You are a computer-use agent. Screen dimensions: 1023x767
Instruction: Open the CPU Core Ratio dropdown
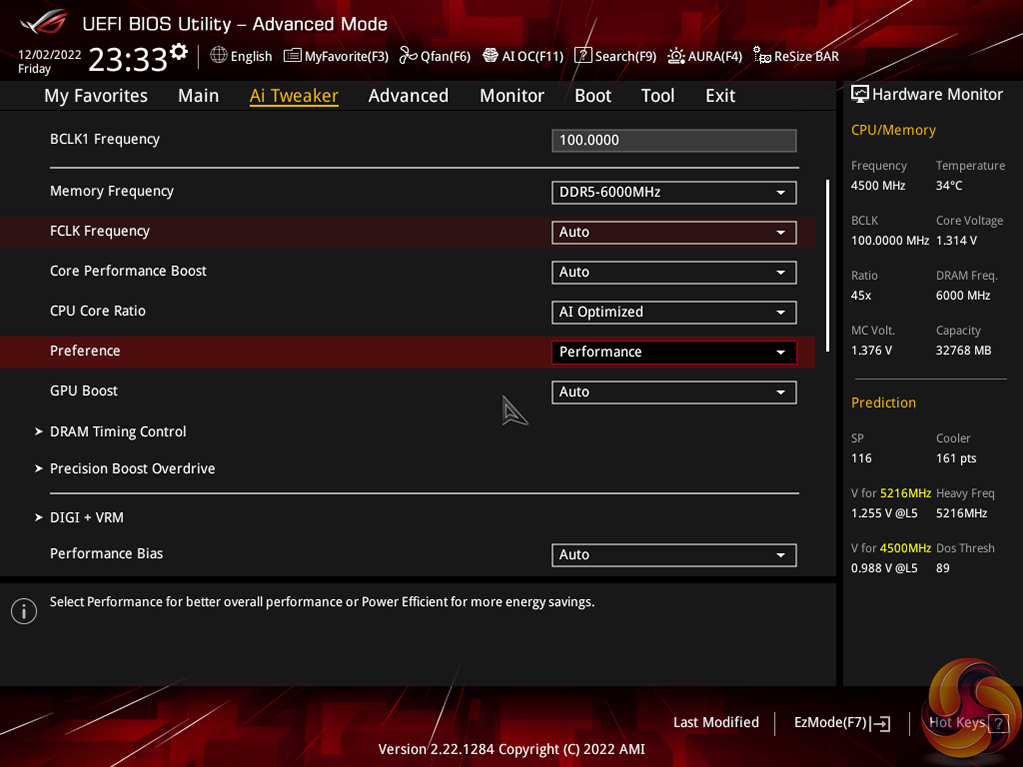click(x=673, y=312)
